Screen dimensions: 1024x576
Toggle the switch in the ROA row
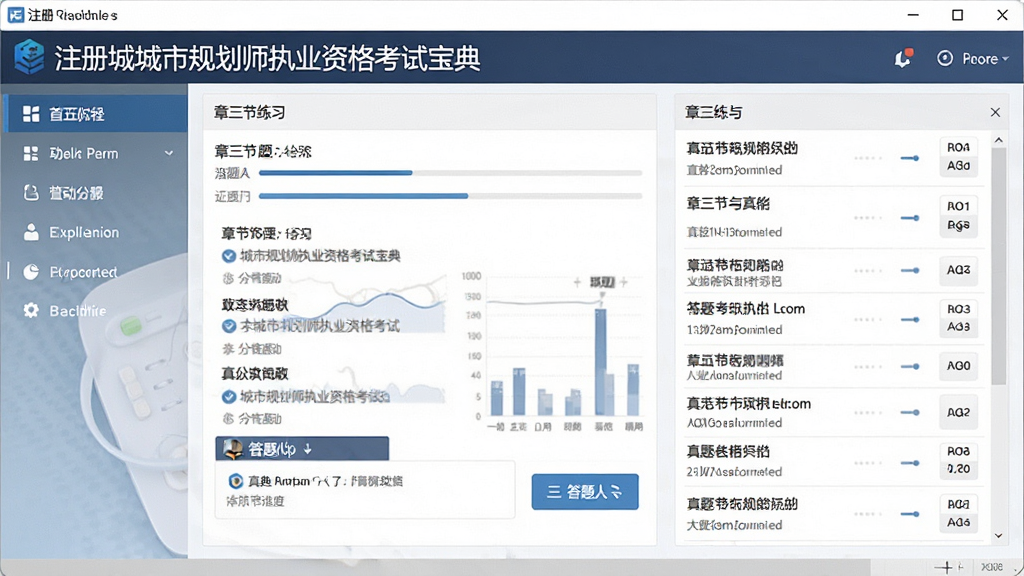(910, 158)
